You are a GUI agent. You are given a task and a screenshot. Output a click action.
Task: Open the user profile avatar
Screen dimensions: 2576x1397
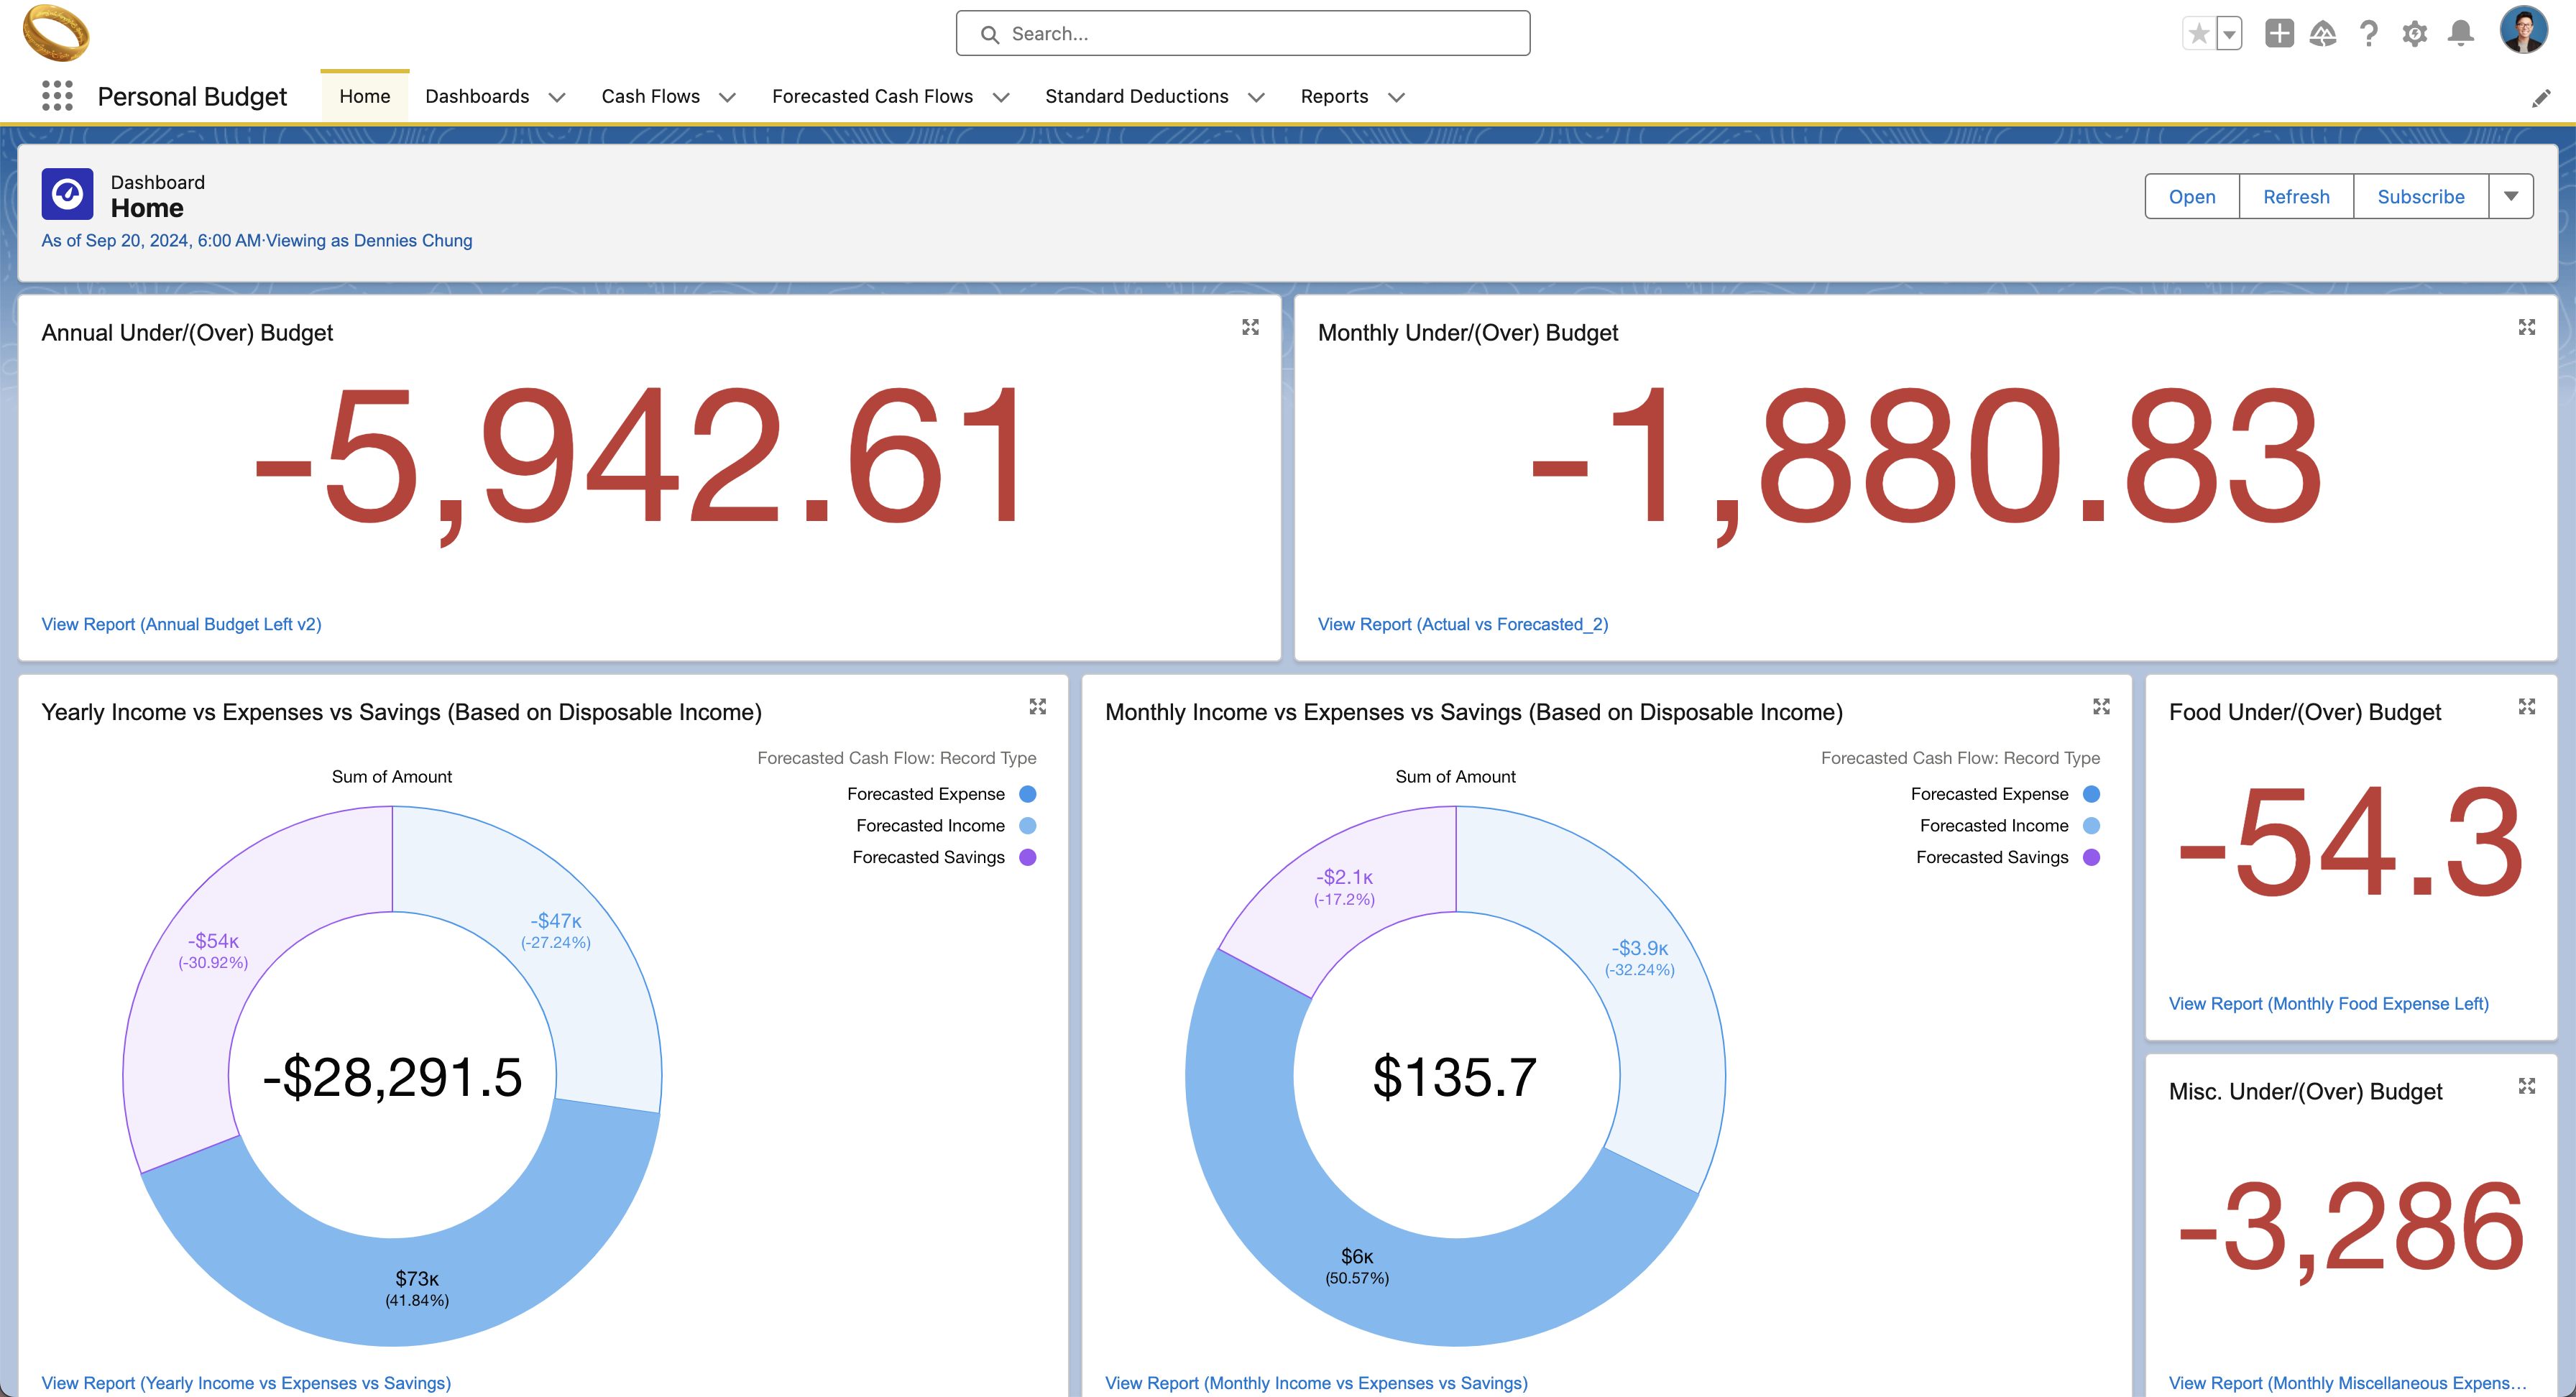(2523, 30)
